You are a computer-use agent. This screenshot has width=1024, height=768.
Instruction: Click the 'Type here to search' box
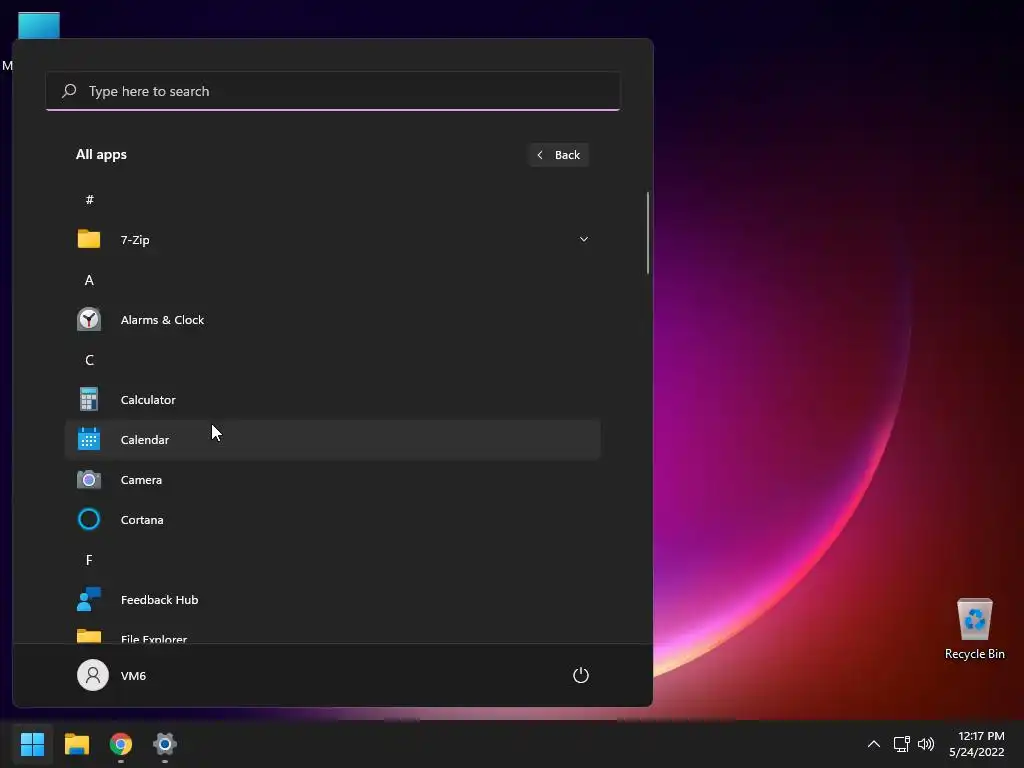point(333,91)
